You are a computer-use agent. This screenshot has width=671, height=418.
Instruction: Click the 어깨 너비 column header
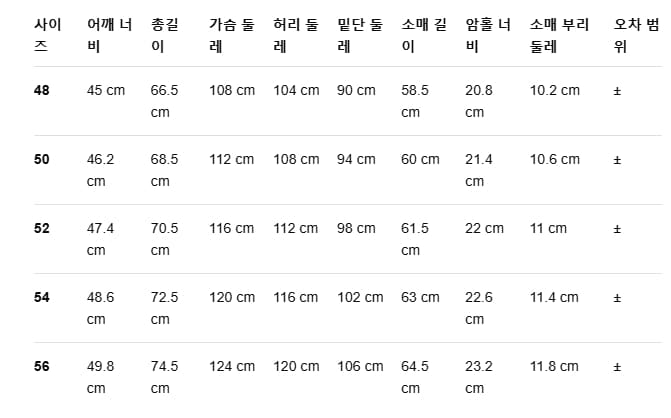110,35
